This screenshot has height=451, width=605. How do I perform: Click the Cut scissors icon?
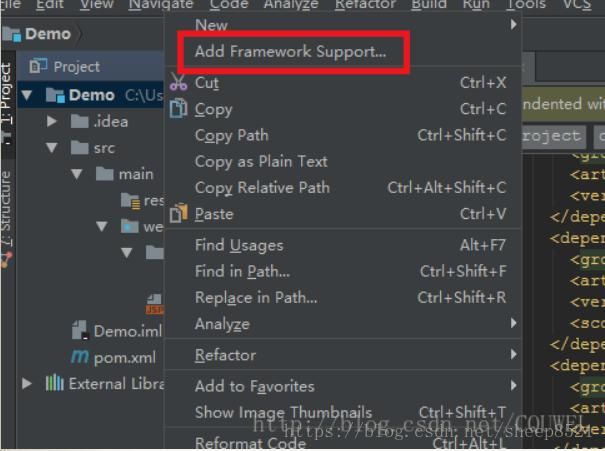[178, 82]
